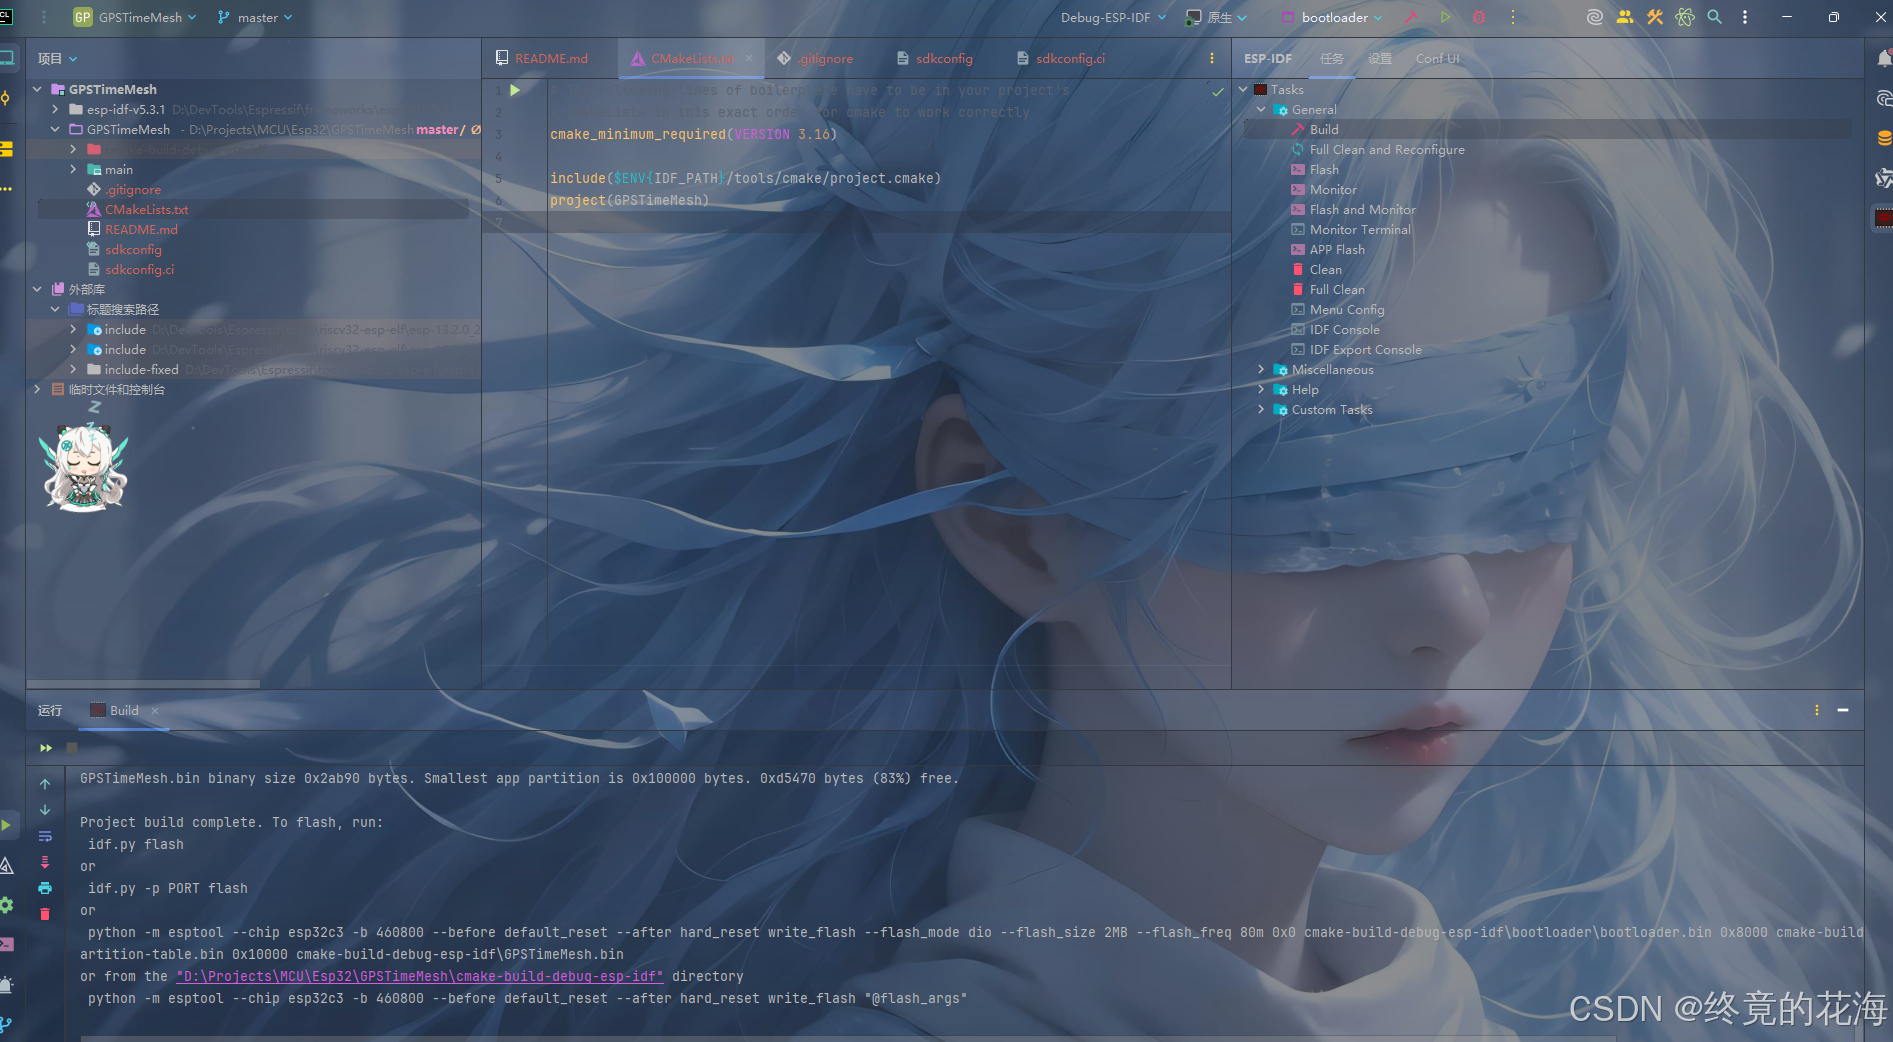
Task: Open the build directory path link
Action: (x=419, y=976)
